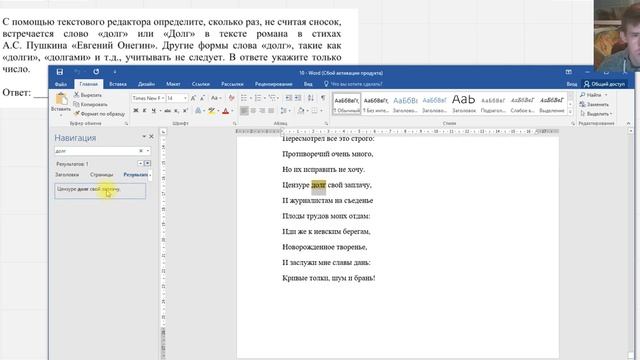Image resolution: width=640 pixels, height=360 pixels.
Task: Align text right in paragraph group
Action: coord(262,111)
